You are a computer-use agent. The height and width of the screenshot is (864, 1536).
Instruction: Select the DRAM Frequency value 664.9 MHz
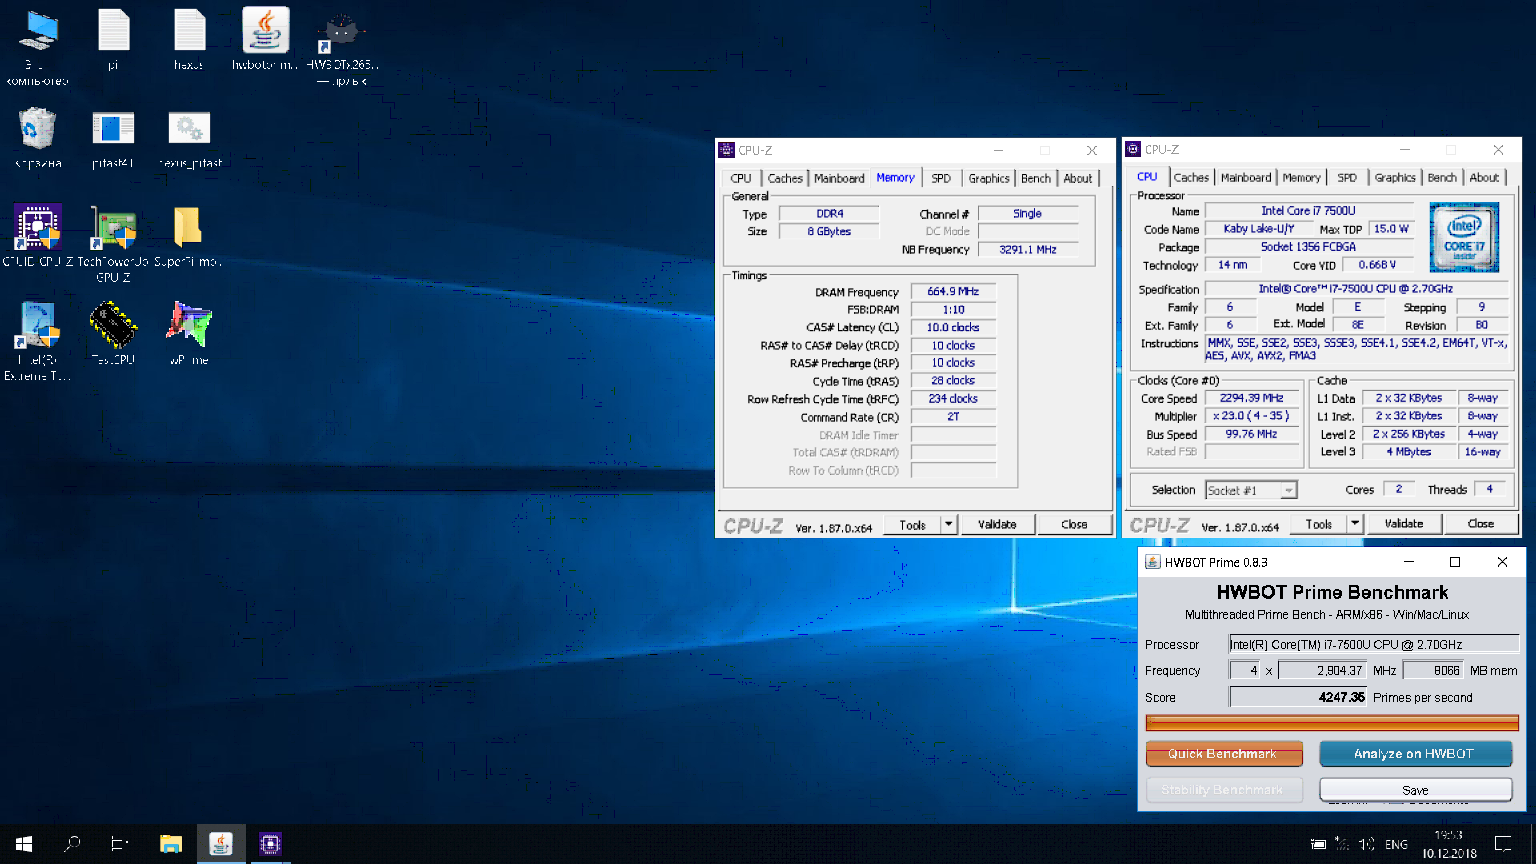pyautogui.click(x=952, y=291)
